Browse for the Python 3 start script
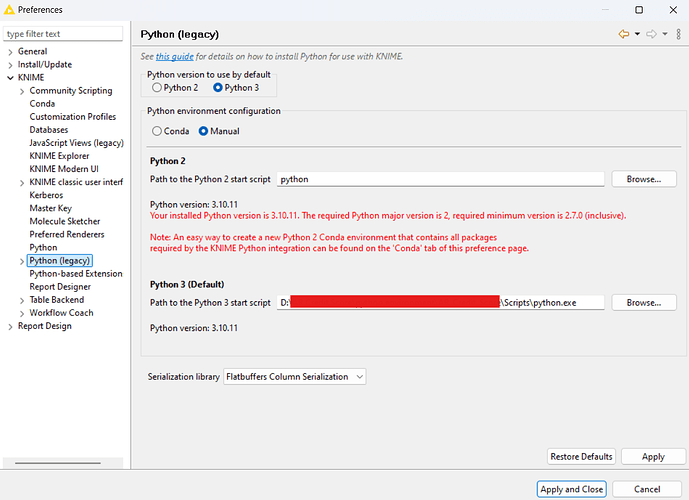This screenshot has width=689, height=500. pyautogui.click(x=644, y=303)
